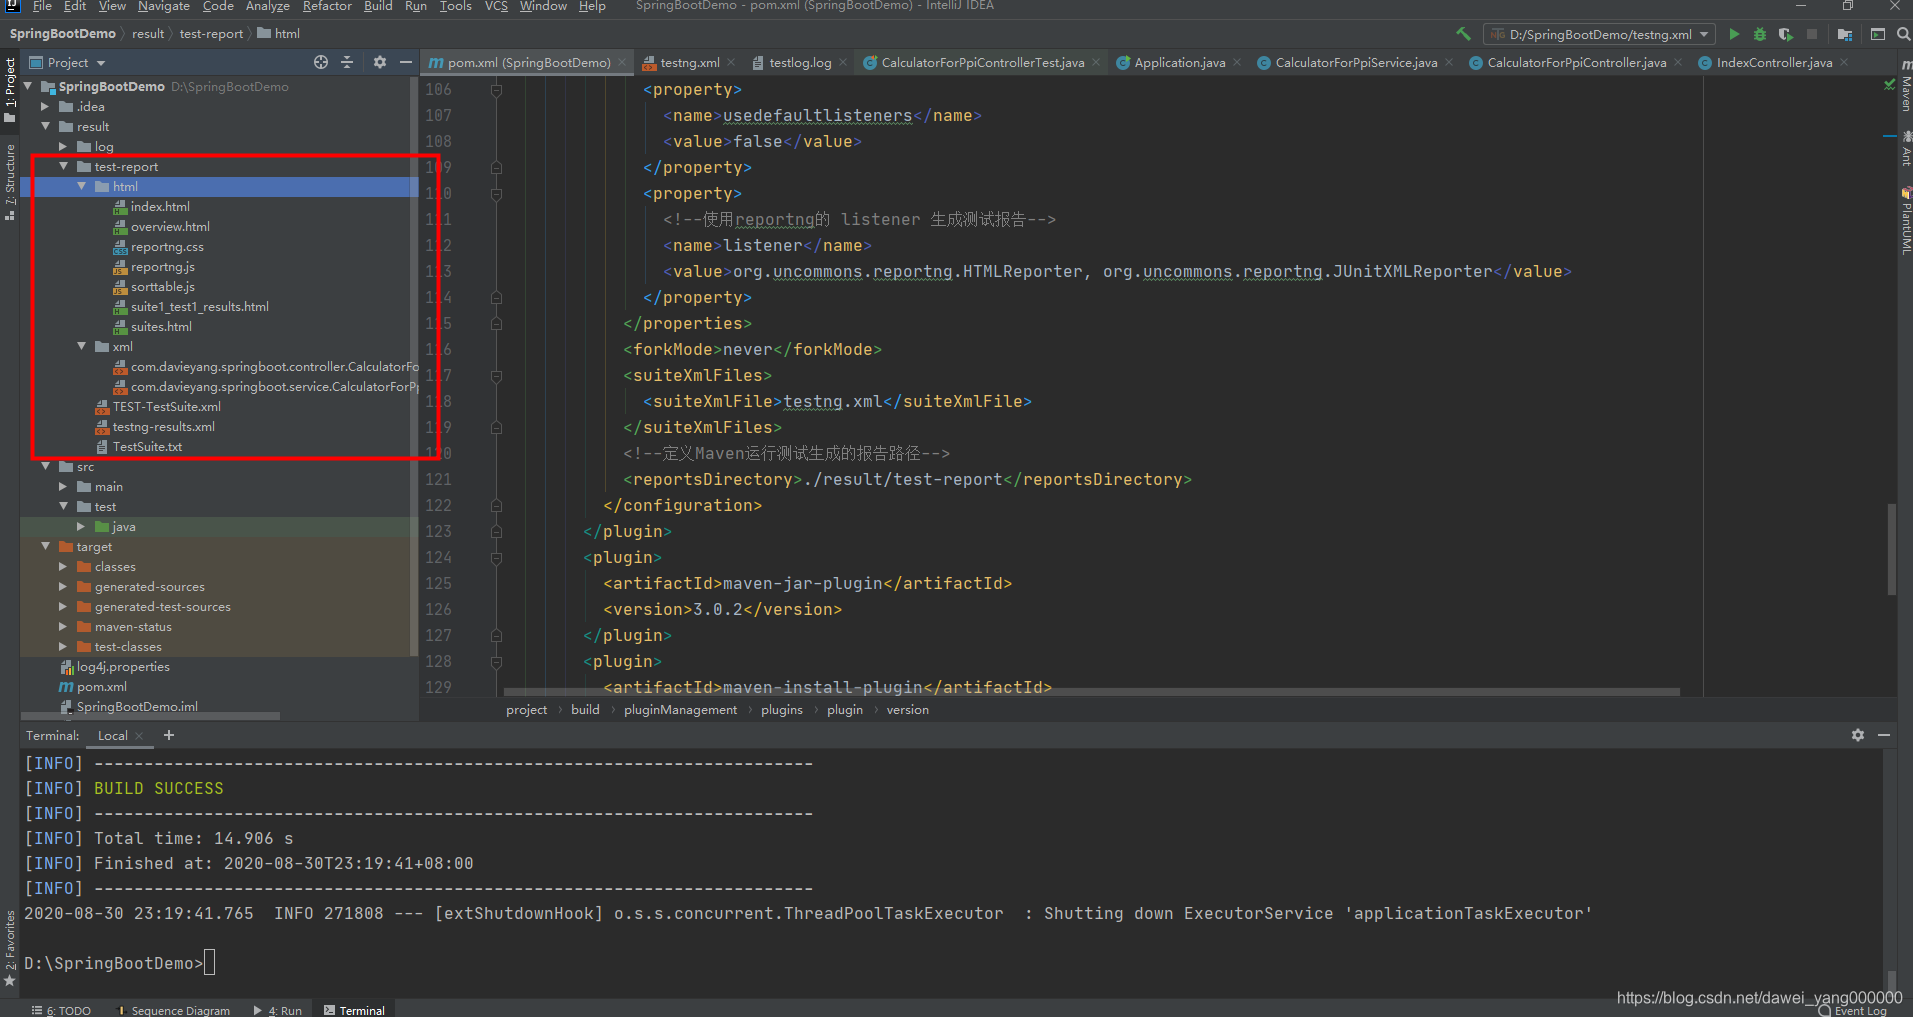
Task: Collapse the xml folder
Action: point(82,347)
